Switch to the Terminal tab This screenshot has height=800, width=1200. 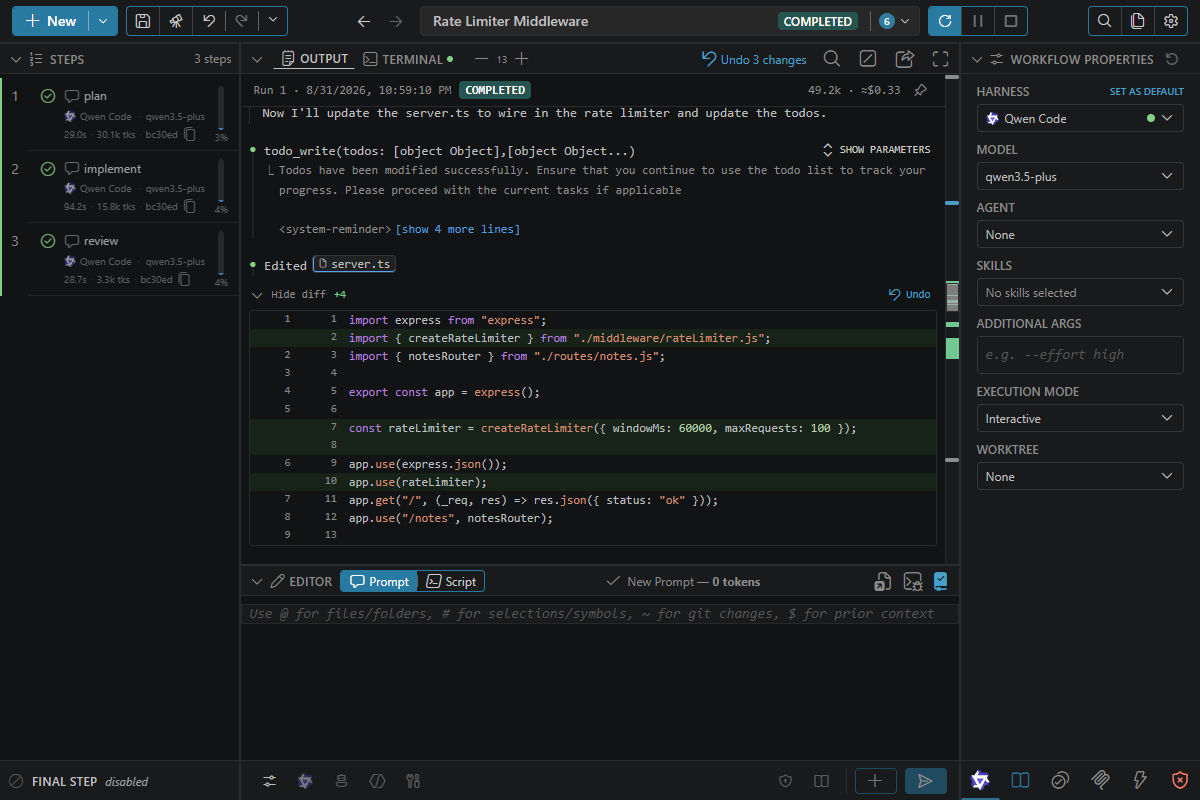pyautogui.click(x=408, y=59)
